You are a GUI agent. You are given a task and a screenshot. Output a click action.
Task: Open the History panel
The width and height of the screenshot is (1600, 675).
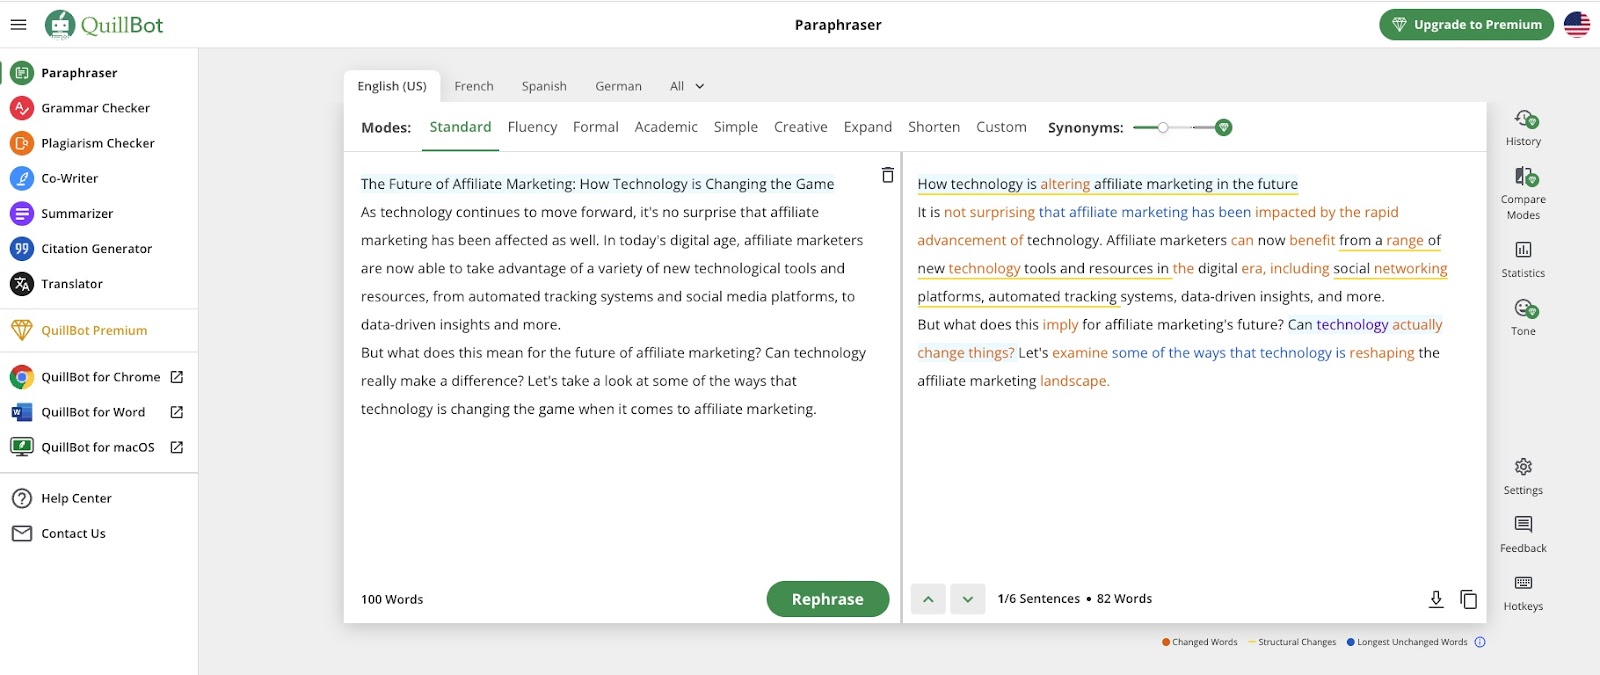click(x=1523, y=128)
